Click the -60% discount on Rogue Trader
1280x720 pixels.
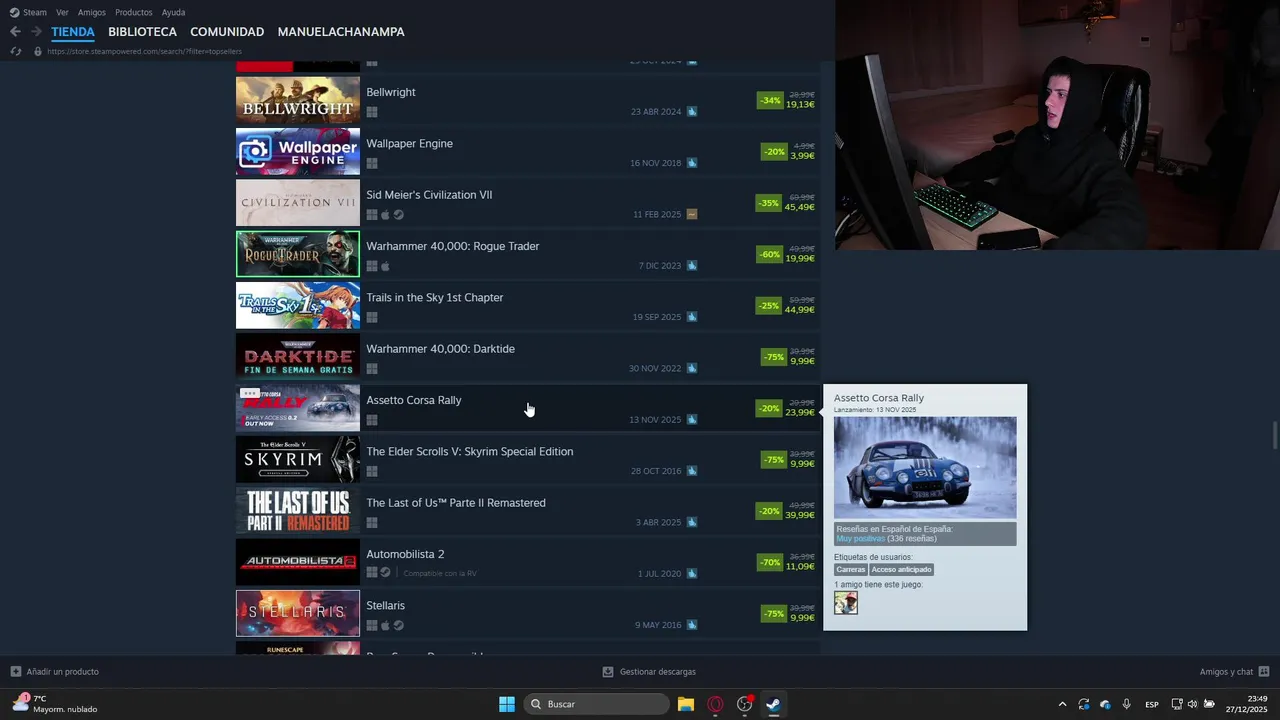coord(769,254)
